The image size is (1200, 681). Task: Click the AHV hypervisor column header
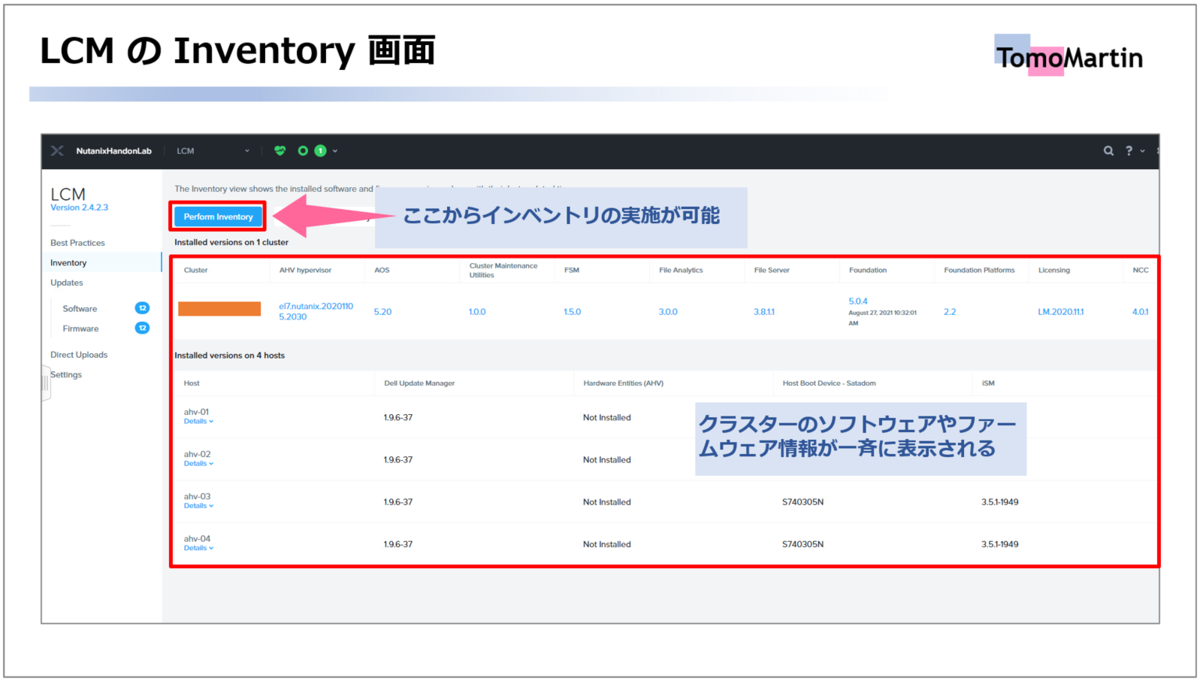(x=305, y=270)
